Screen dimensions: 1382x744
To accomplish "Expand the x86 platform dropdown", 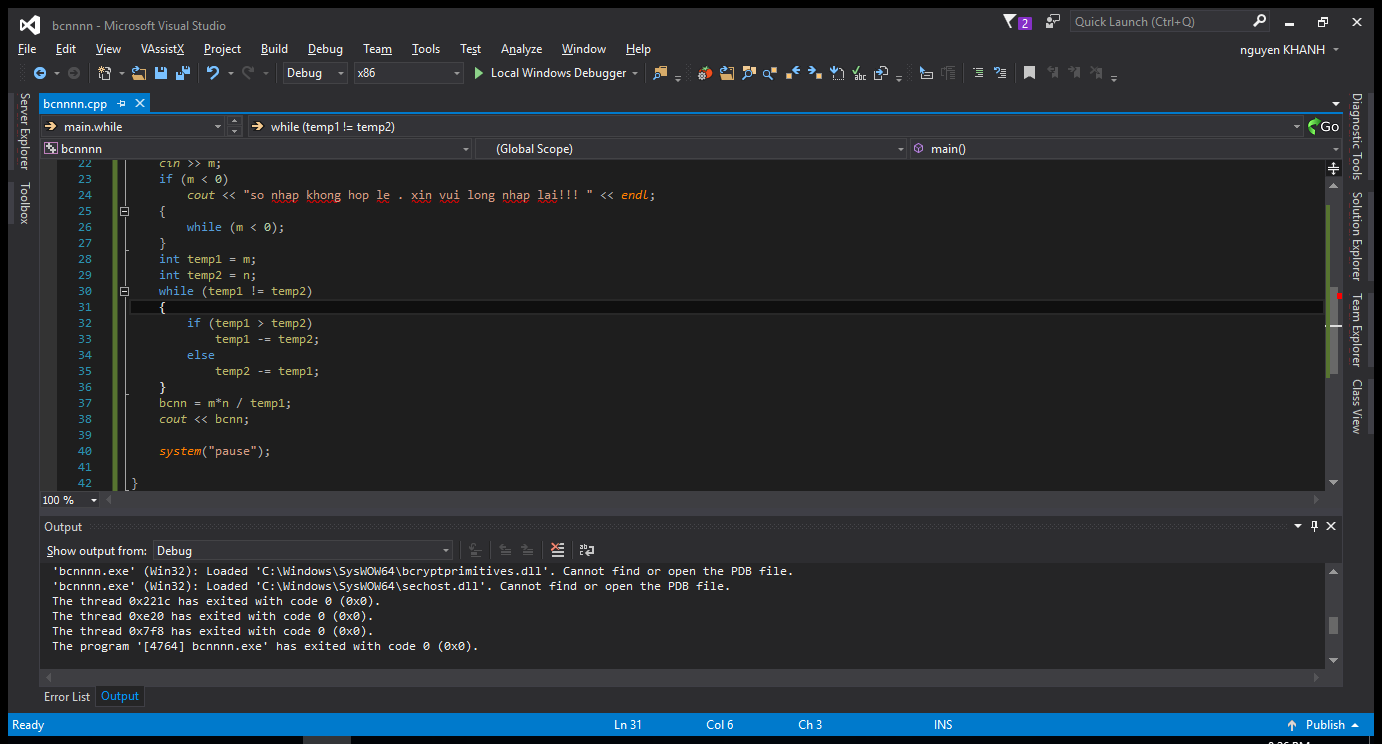I will [x=456, y=73].
